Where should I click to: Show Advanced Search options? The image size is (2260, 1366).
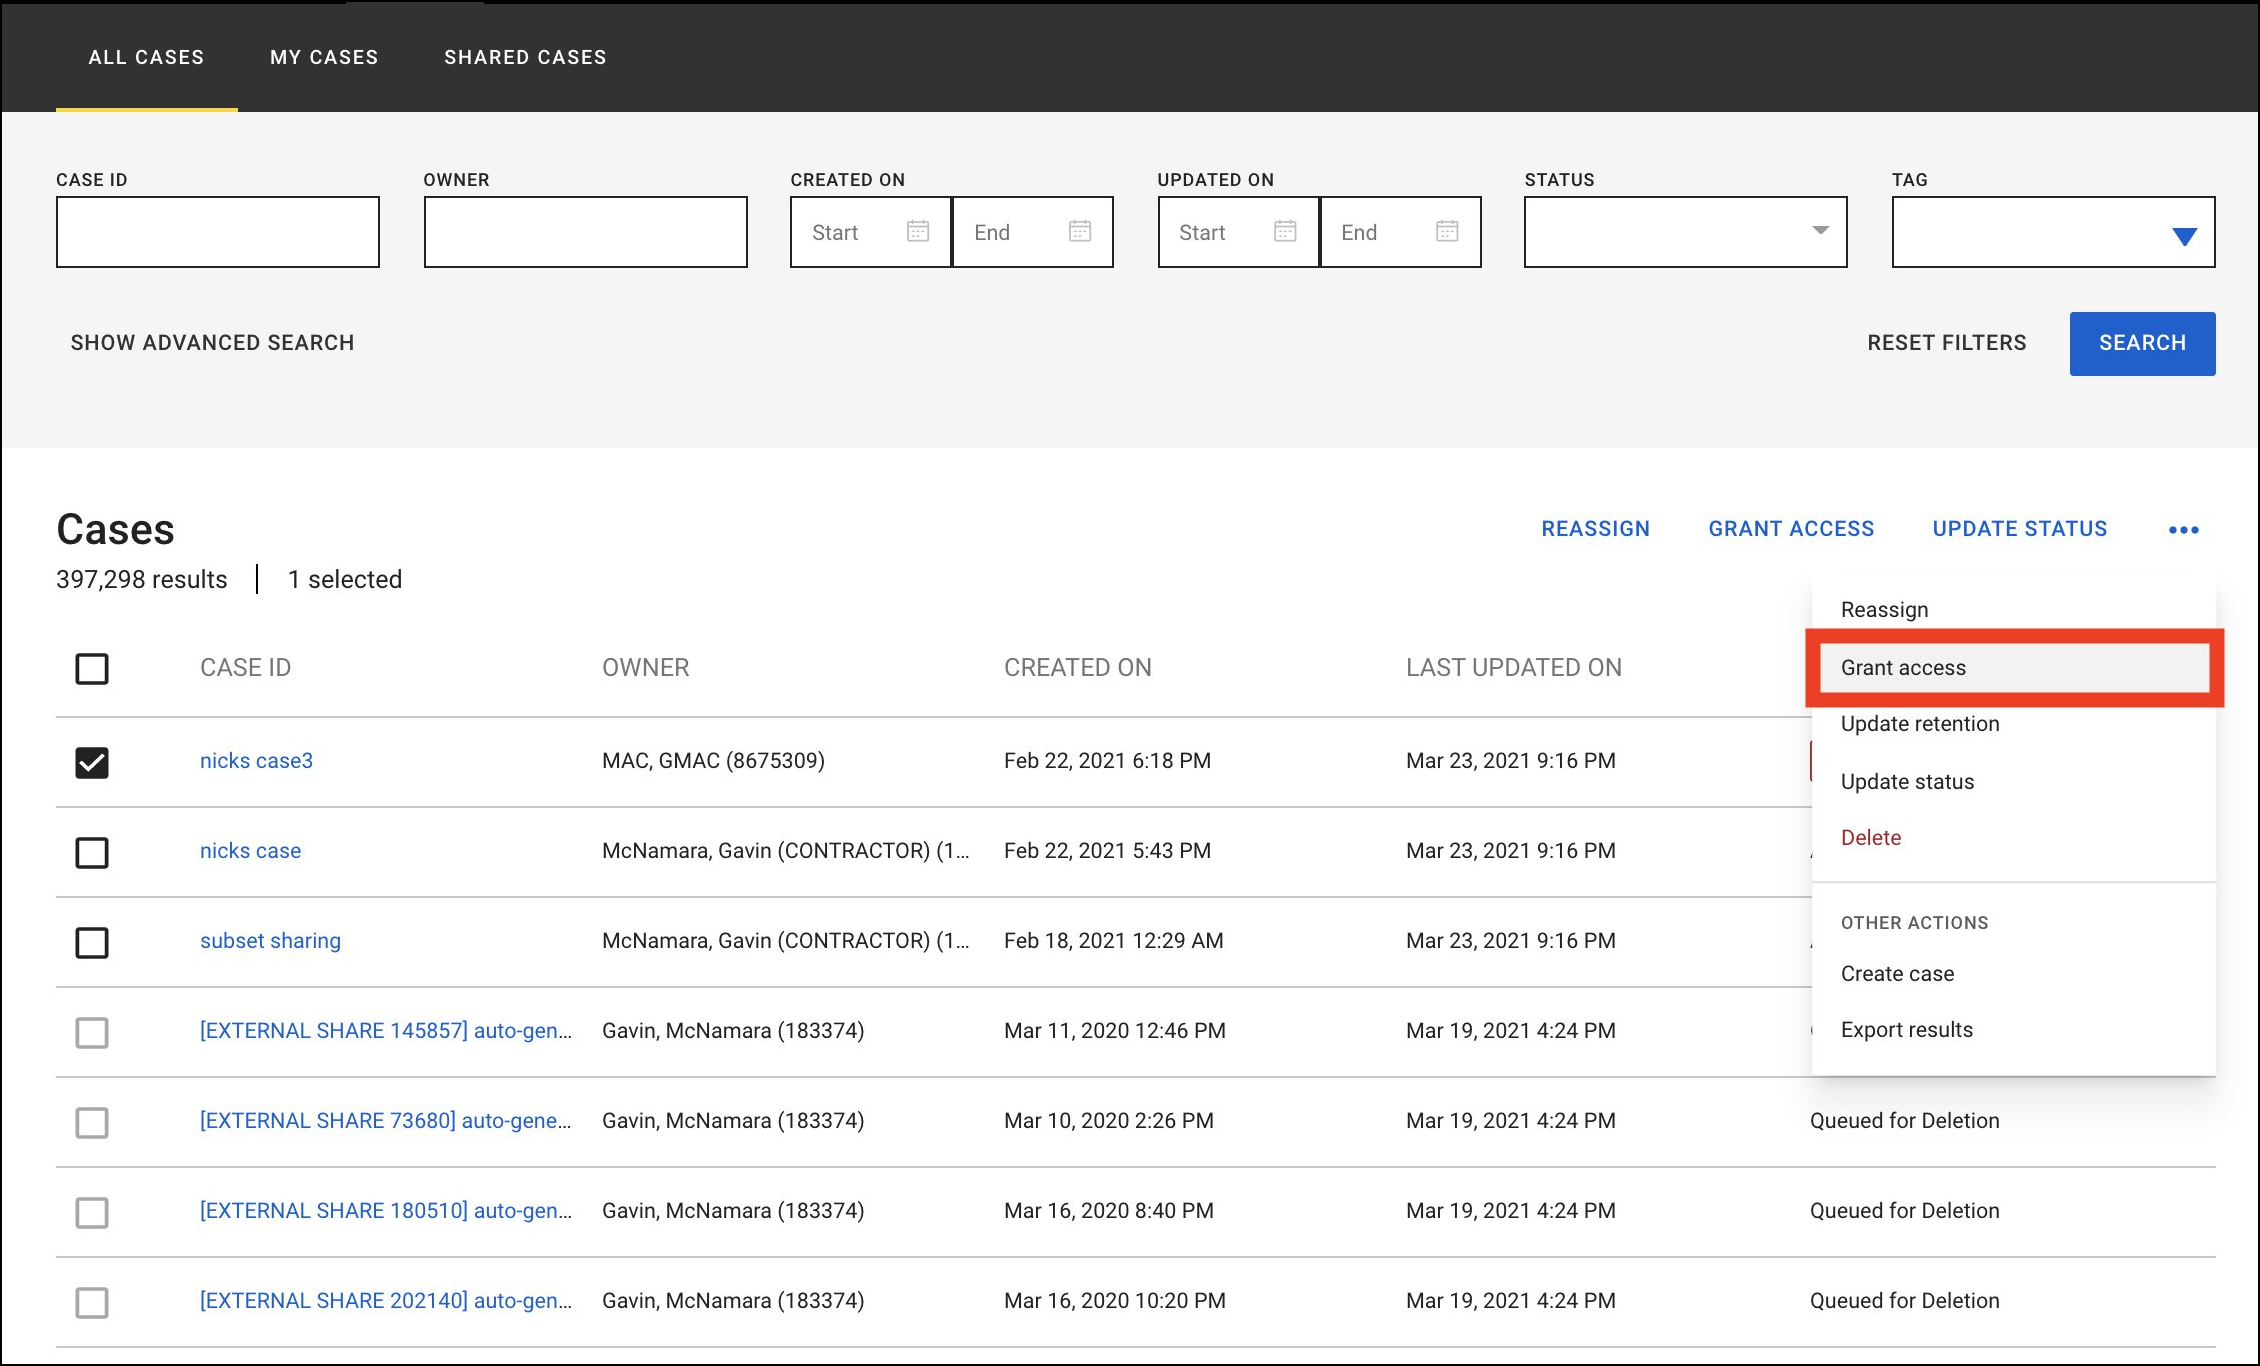click(211, 342)
